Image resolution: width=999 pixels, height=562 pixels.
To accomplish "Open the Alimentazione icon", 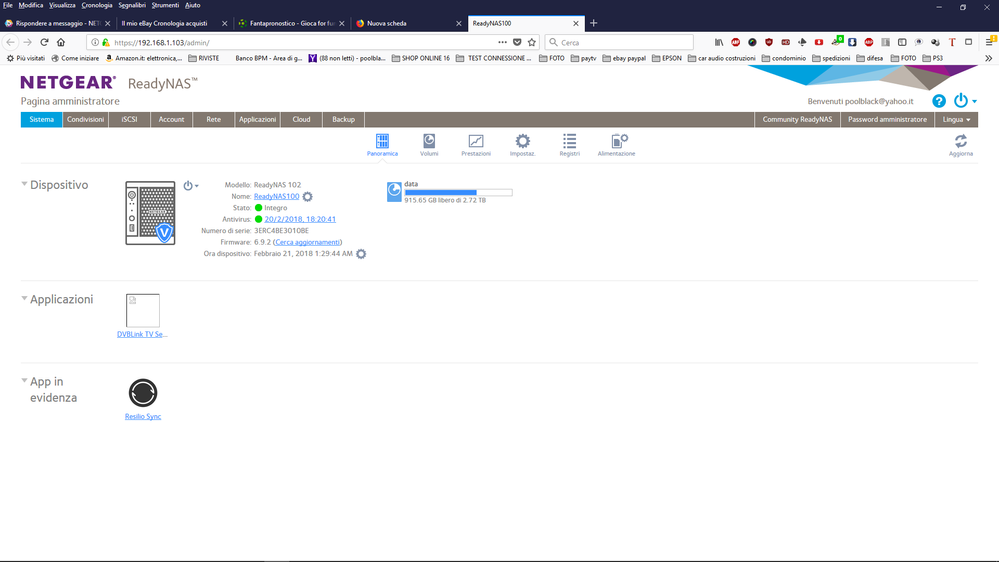I will 616,145.
